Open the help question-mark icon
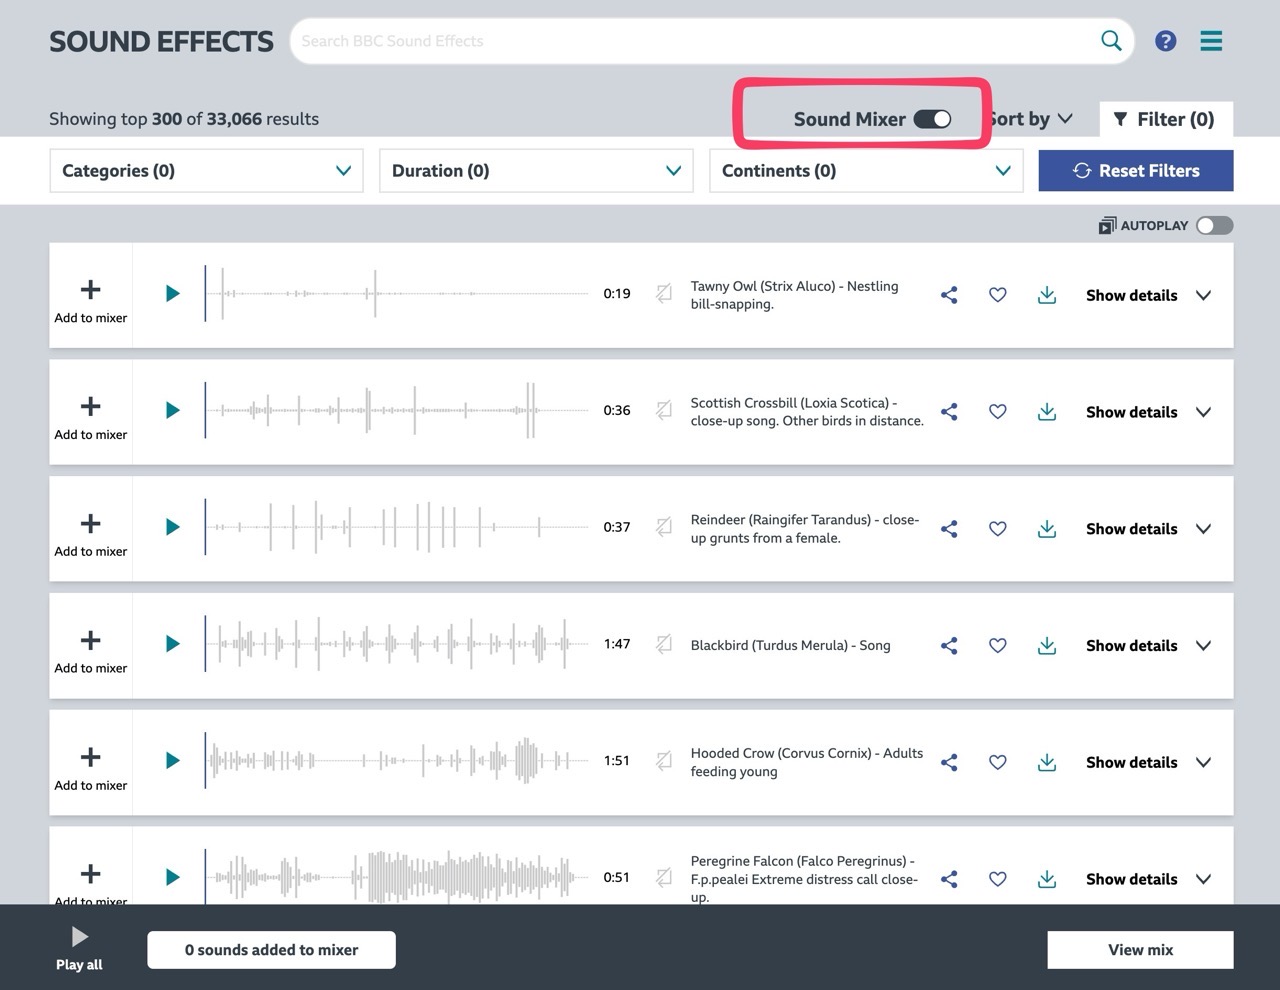 point(1166,41)
